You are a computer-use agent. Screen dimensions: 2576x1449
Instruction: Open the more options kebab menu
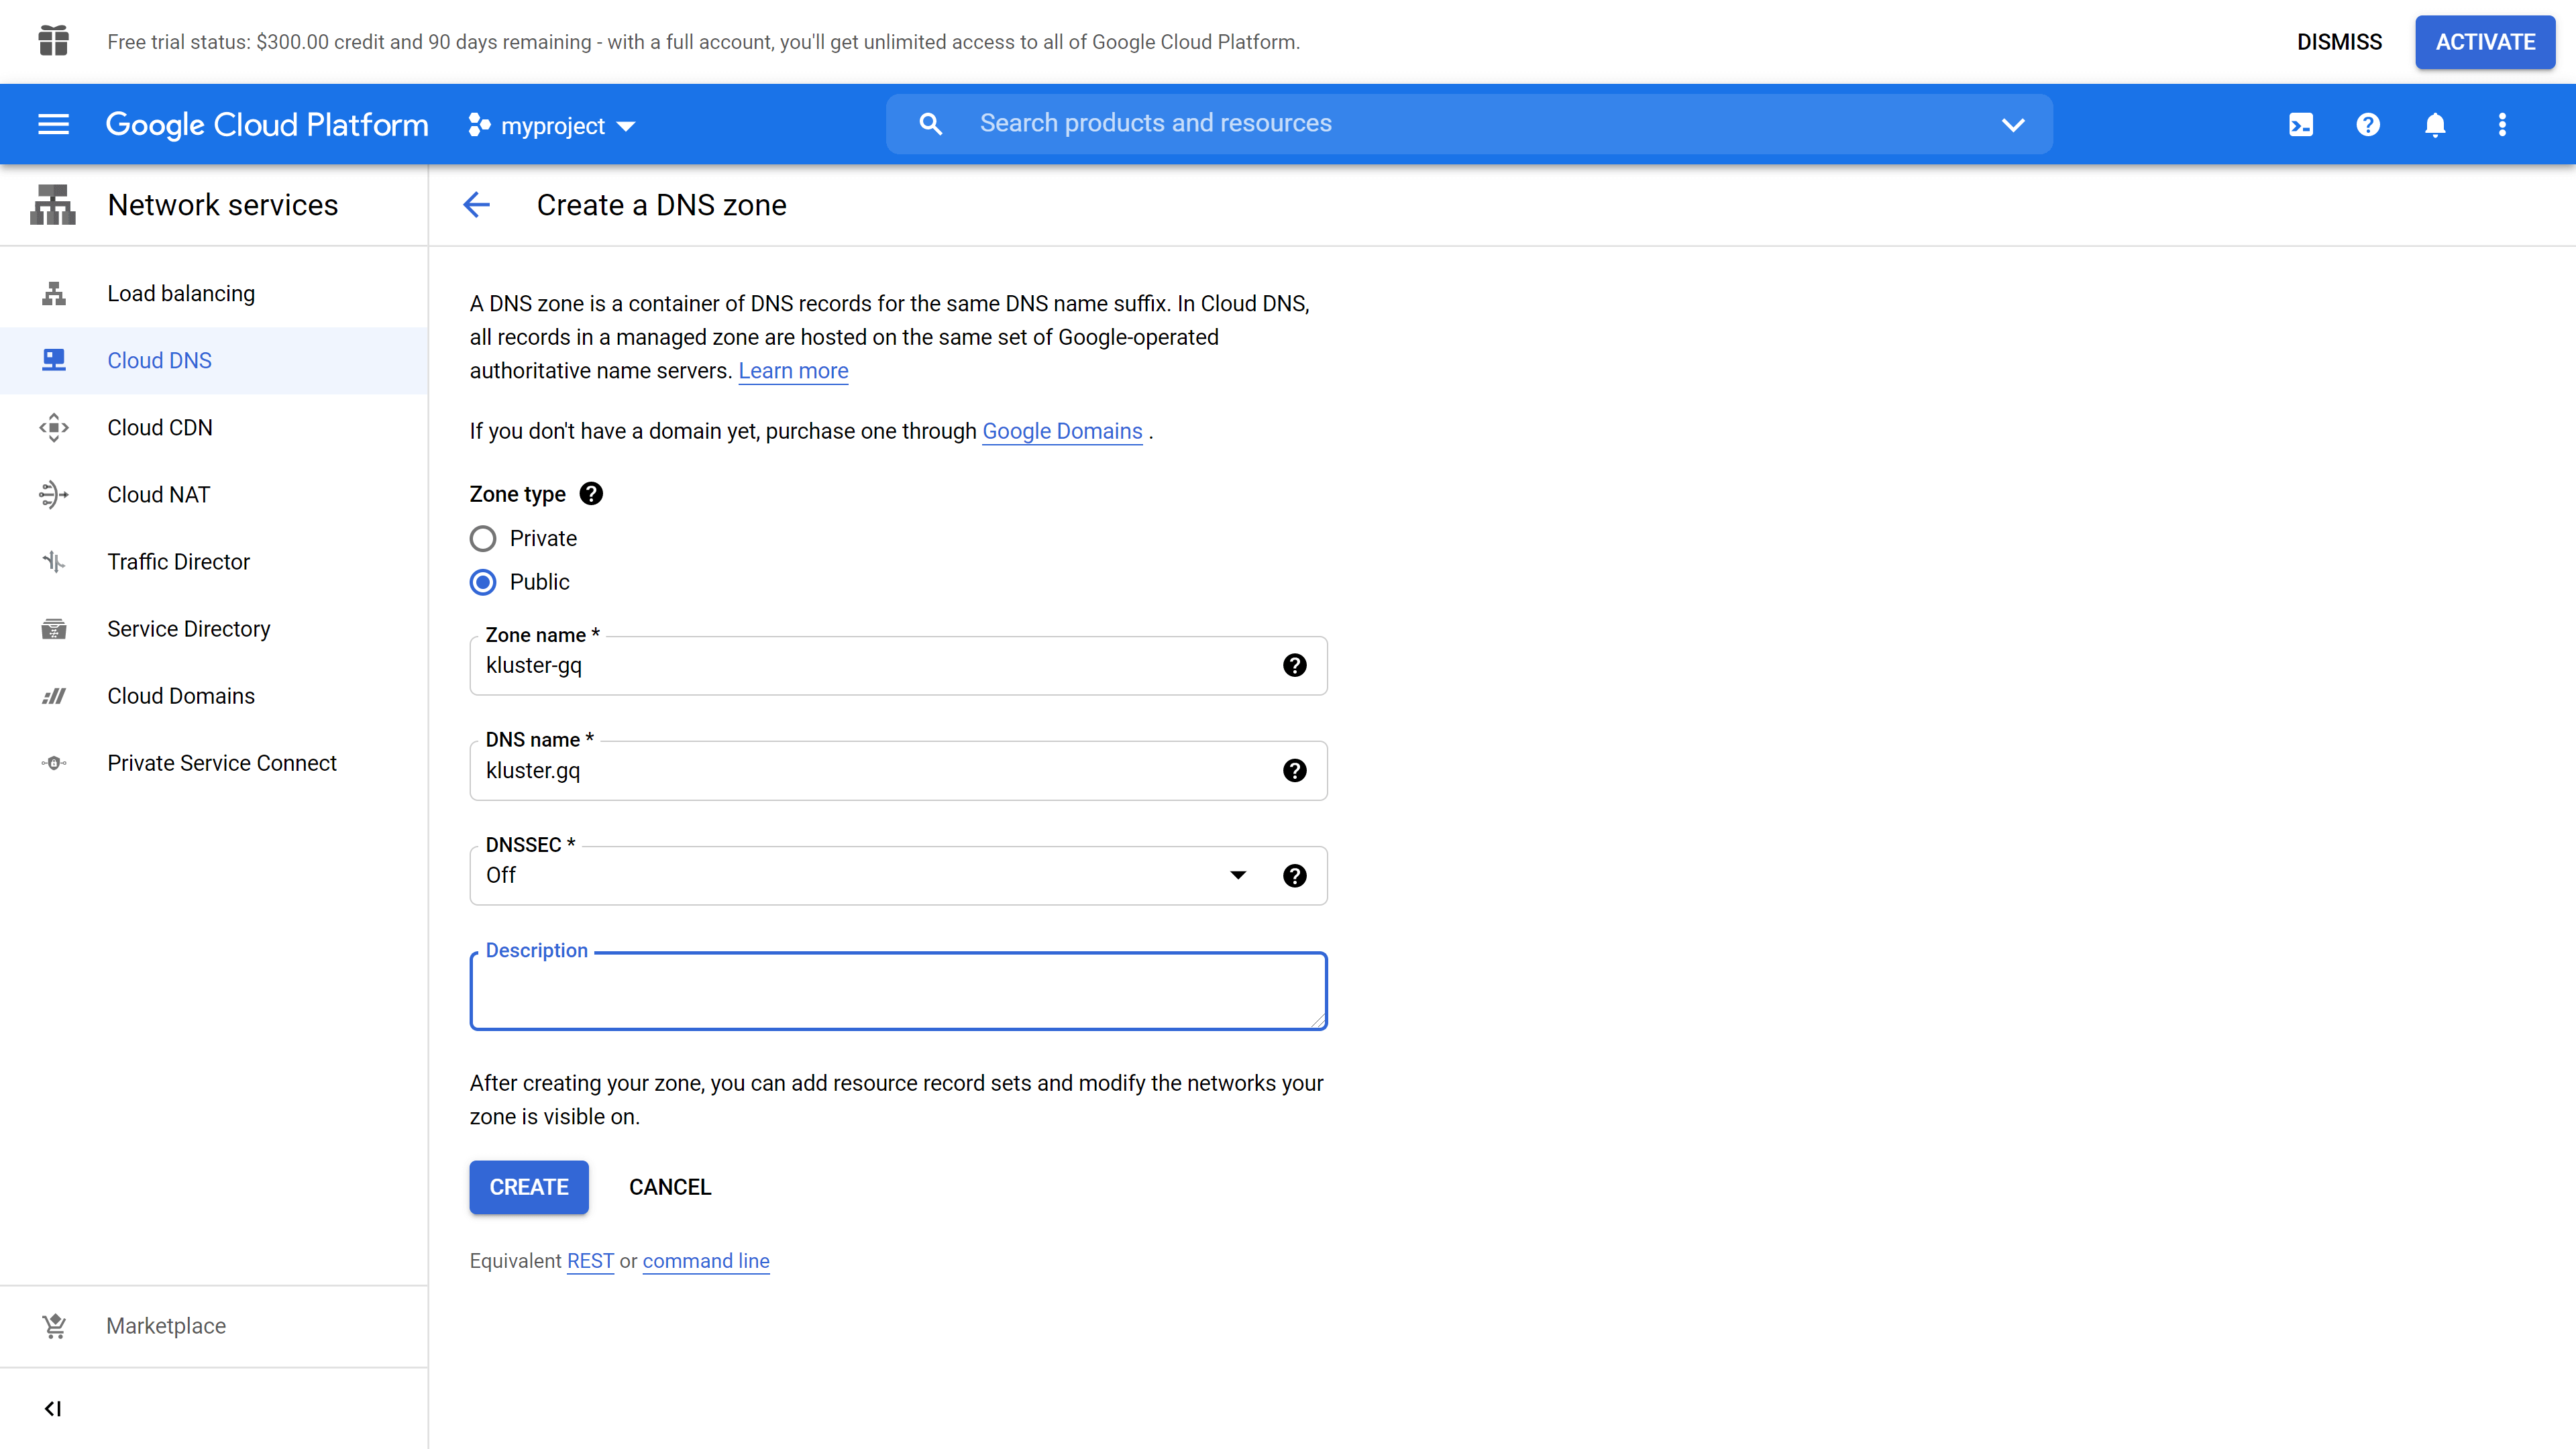click(2502, 125)
